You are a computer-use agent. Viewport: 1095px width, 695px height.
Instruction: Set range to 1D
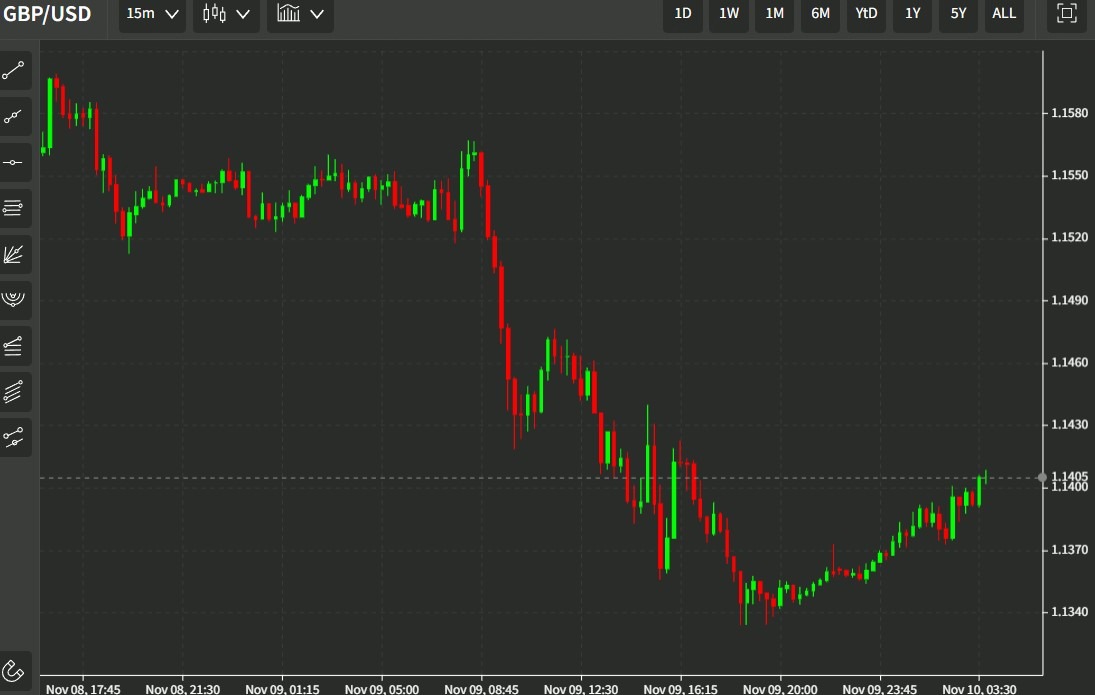(x=682, y=14)
